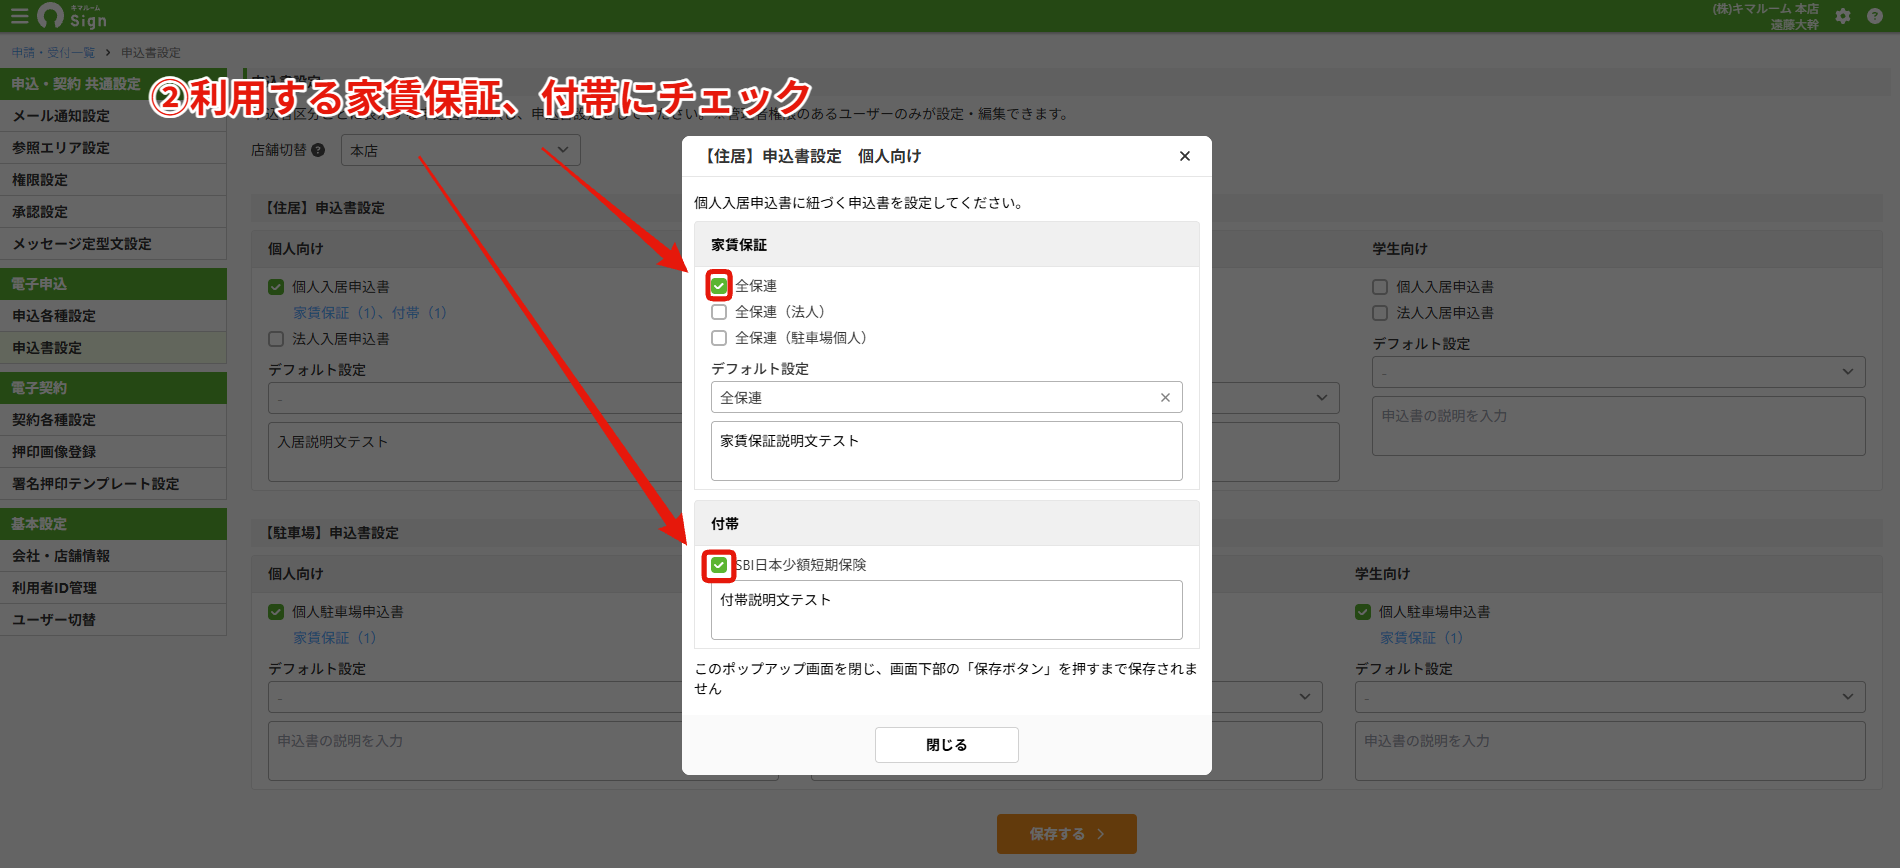Open 駐車場 個人向け デフォルト設定 dropdown
Image resolution: width=1900 pixels, height=868 pixels.
475,697
